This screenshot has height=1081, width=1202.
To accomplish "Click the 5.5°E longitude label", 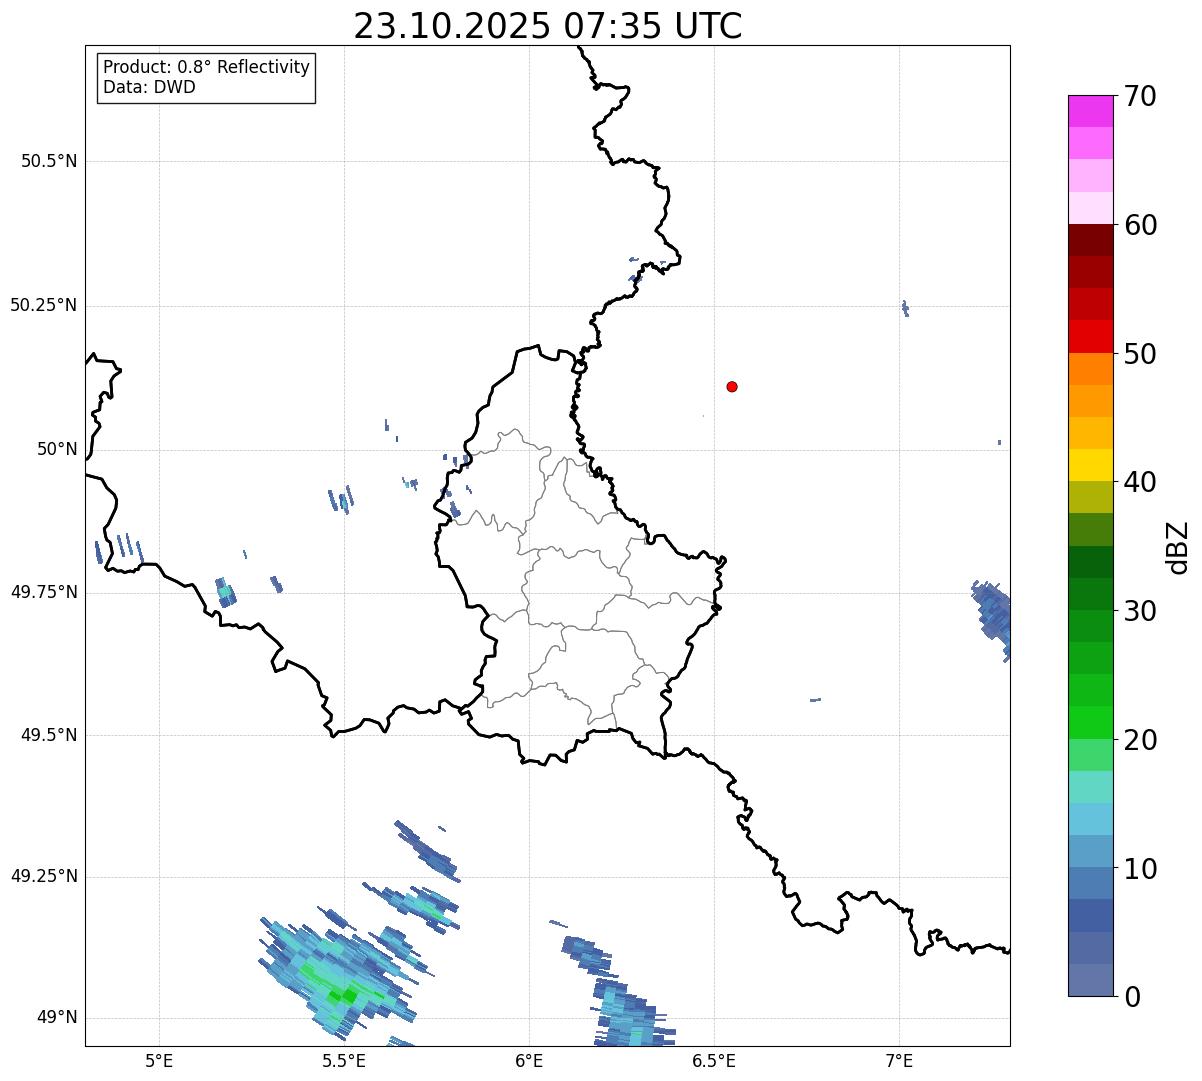I will pyautogui.click(x=344, y=1061).
